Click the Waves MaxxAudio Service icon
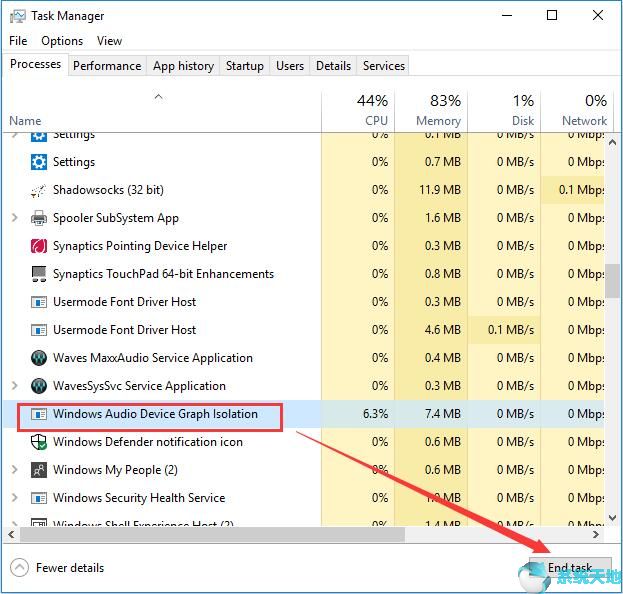The width and height of the screenshot is (623, 594). (39, 358)
